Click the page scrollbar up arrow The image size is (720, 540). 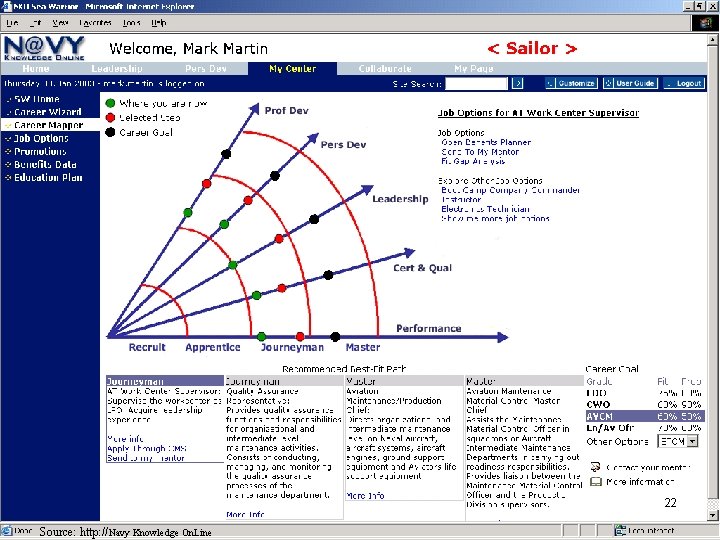point(712,40)
